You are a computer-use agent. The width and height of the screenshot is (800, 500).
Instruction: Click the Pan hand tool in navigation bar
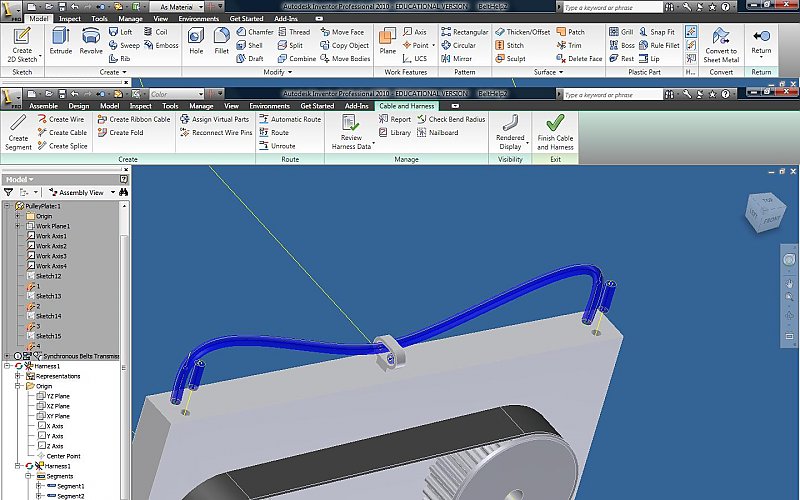[789, 283]
